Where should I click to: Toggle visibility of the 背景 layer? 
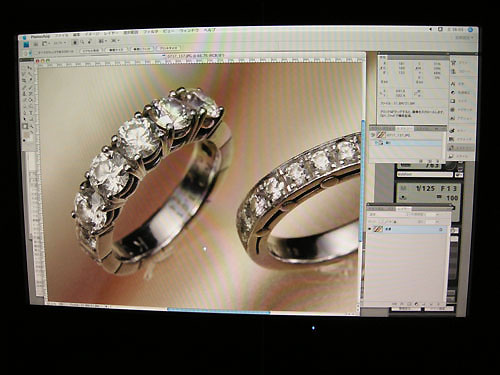[x=369, y=229]
